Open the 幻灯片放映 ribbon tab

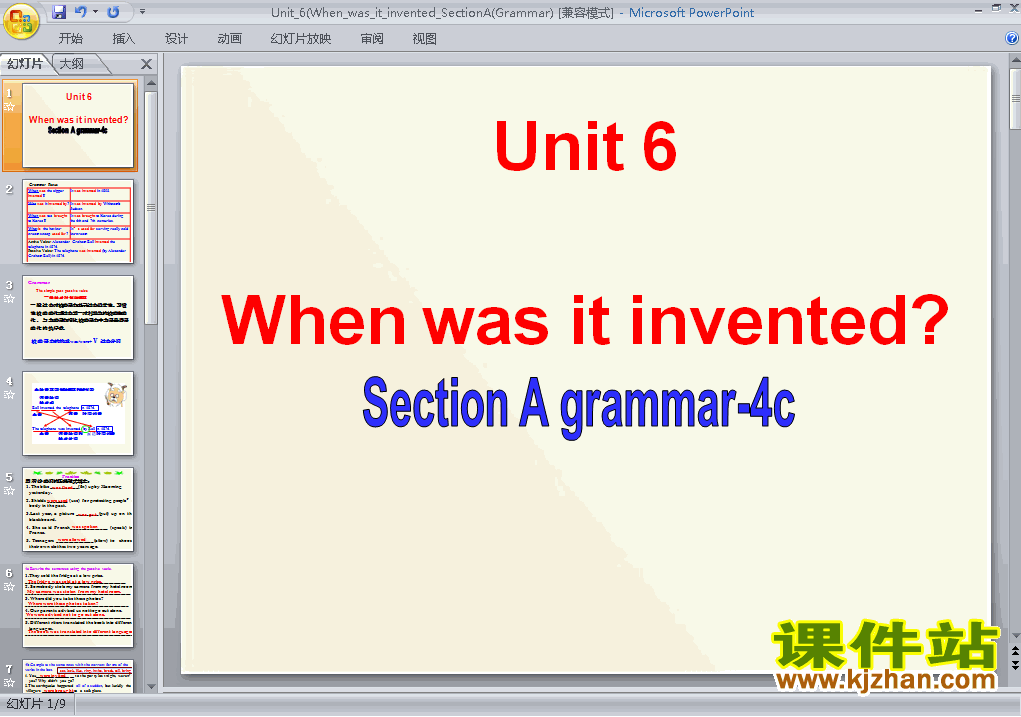(x=300, y=38)
